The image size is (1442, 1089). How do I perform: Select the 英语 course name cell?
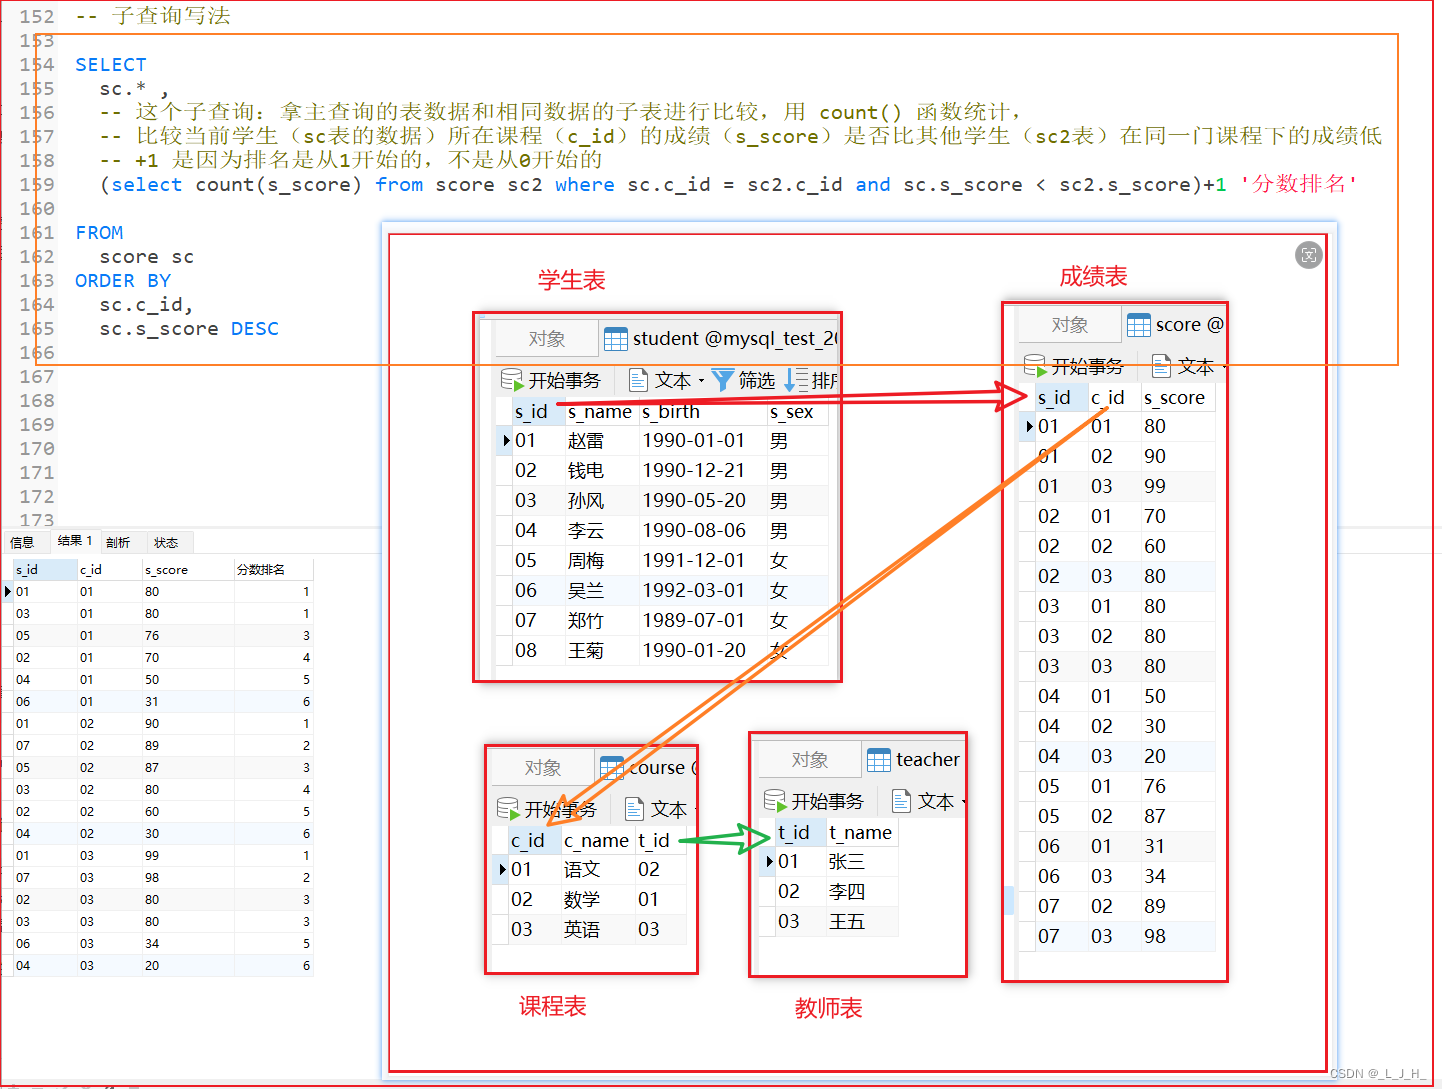(x=598, y=930)
